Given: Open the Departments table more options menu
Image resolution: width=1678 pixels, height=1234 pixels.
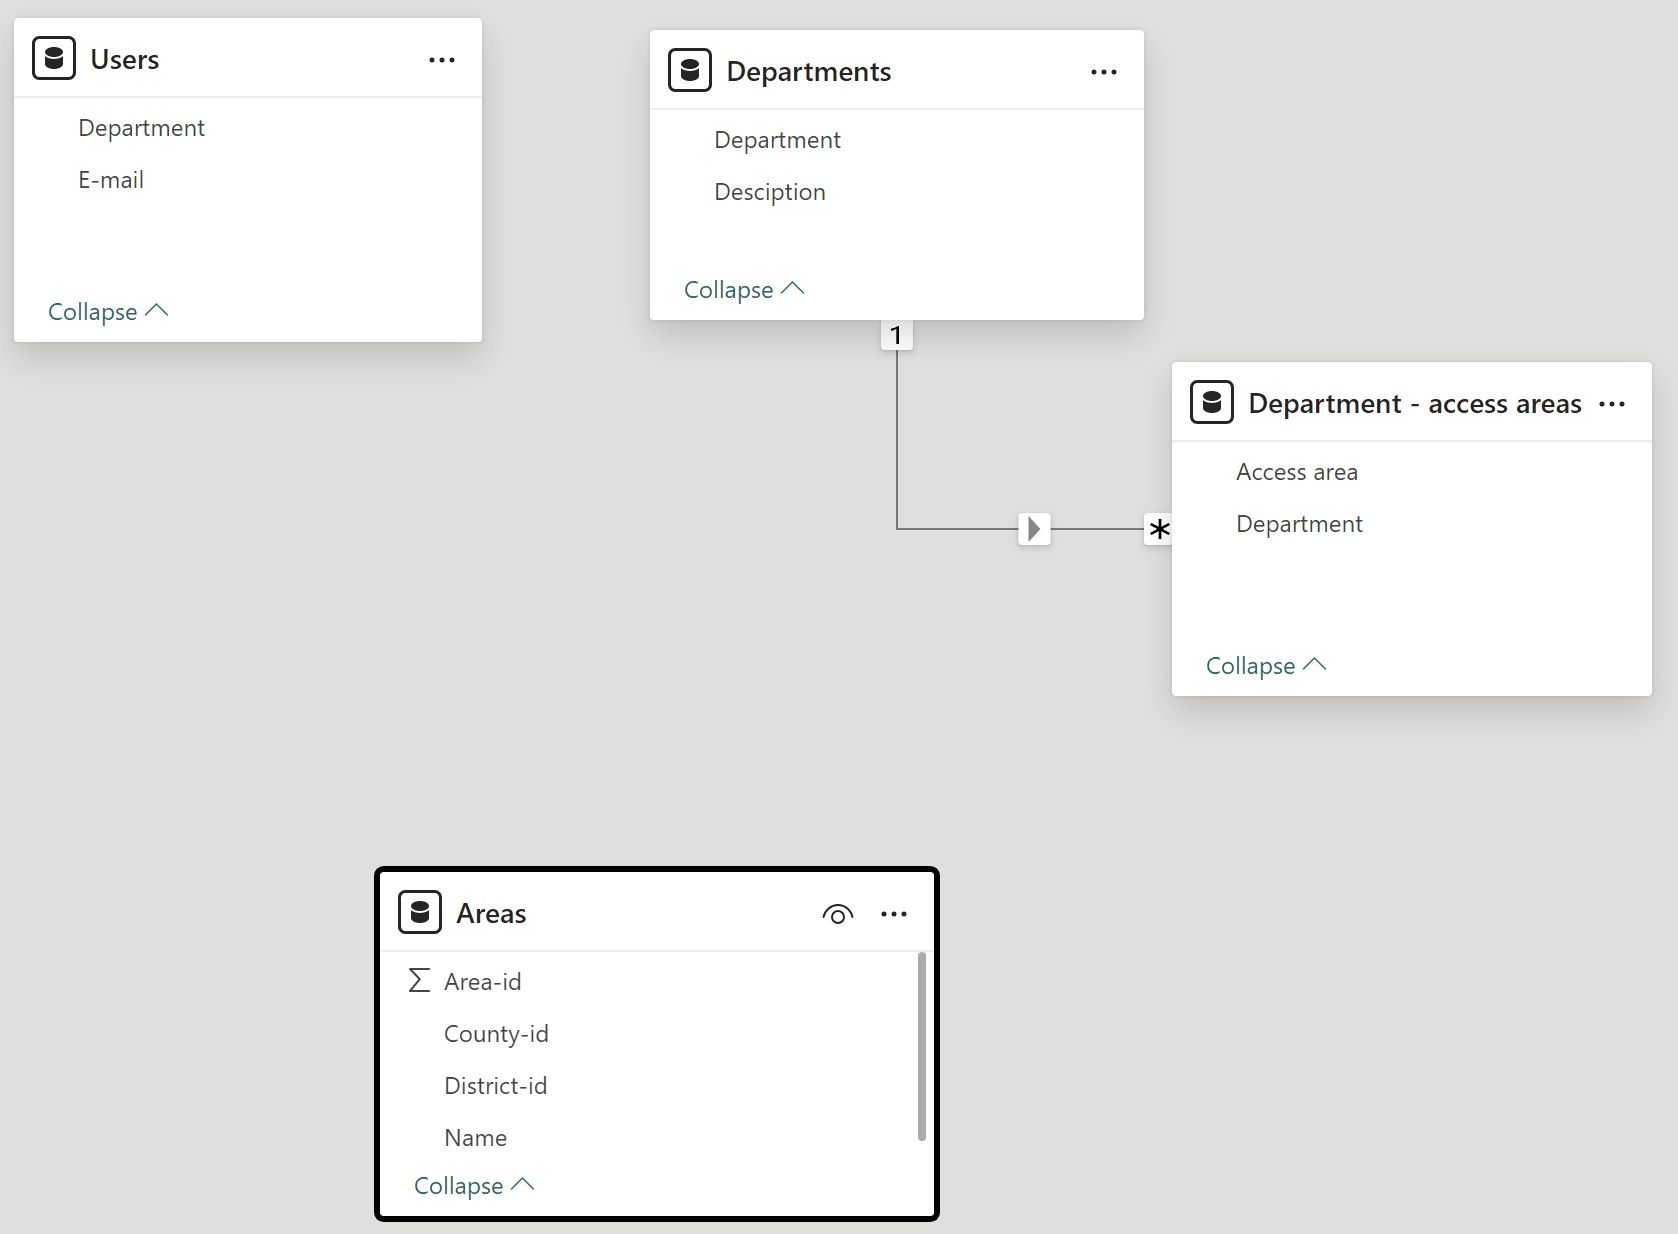Looking at the screenshot, I should pyautogui.click(x=1104, y=72).
